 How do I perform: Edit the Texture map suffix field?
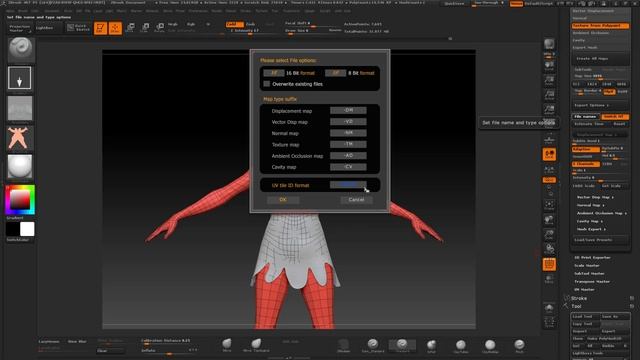(348, 144)
